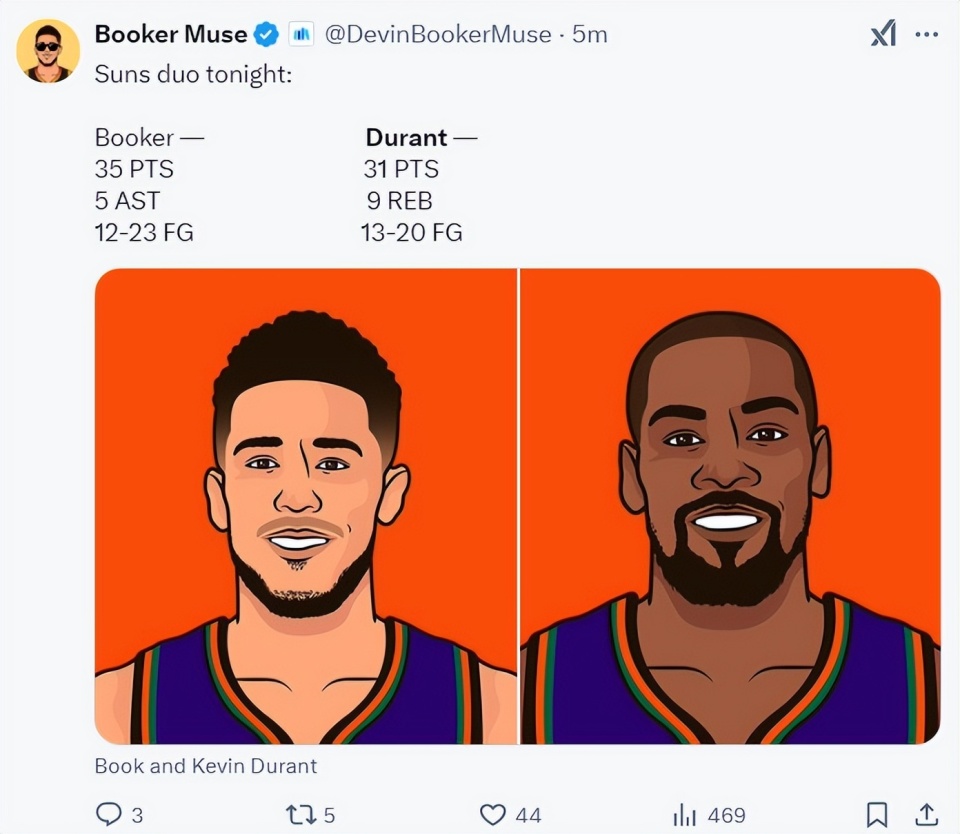Bookmark this post
This screenshot has height=834, width=960.
tap(877, 815)
